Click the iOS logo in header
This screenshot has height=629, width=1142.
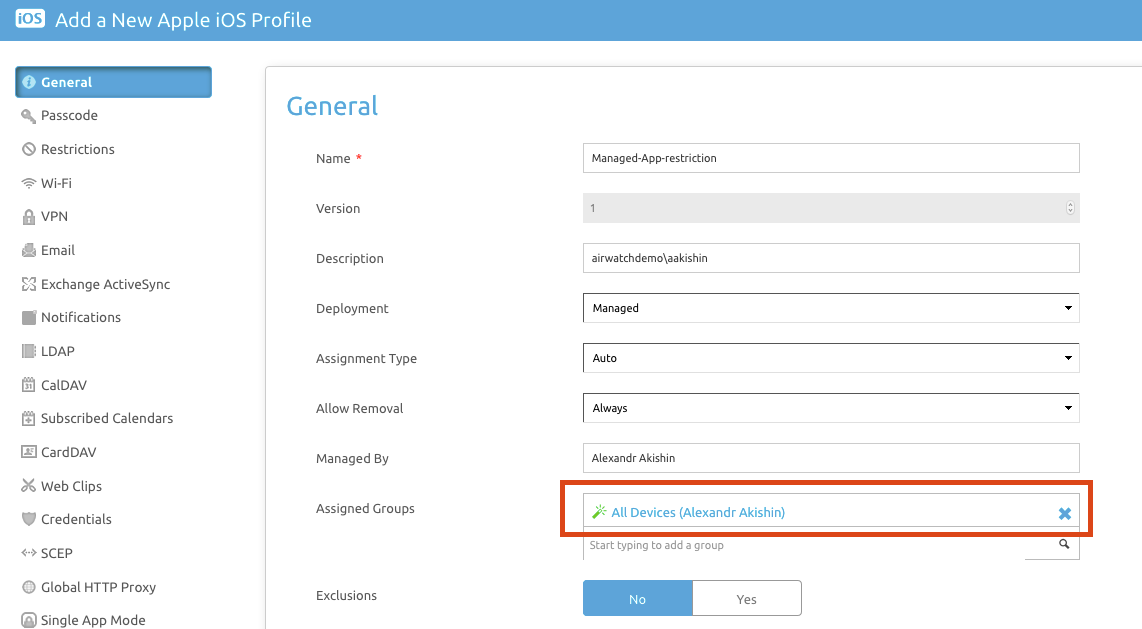[30, 20]
